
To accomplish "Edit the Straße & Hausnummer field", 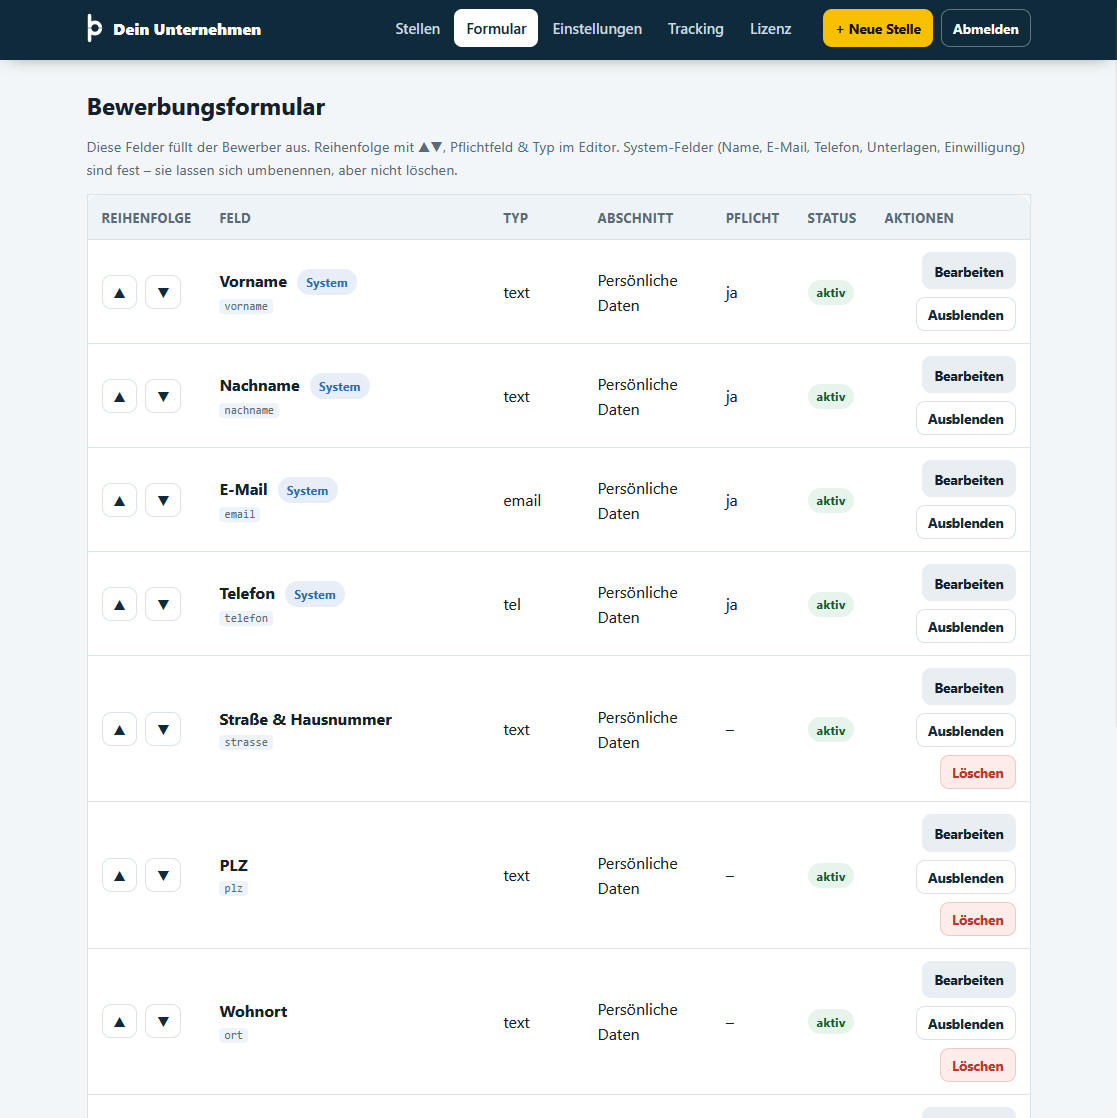I will (969, 688).
